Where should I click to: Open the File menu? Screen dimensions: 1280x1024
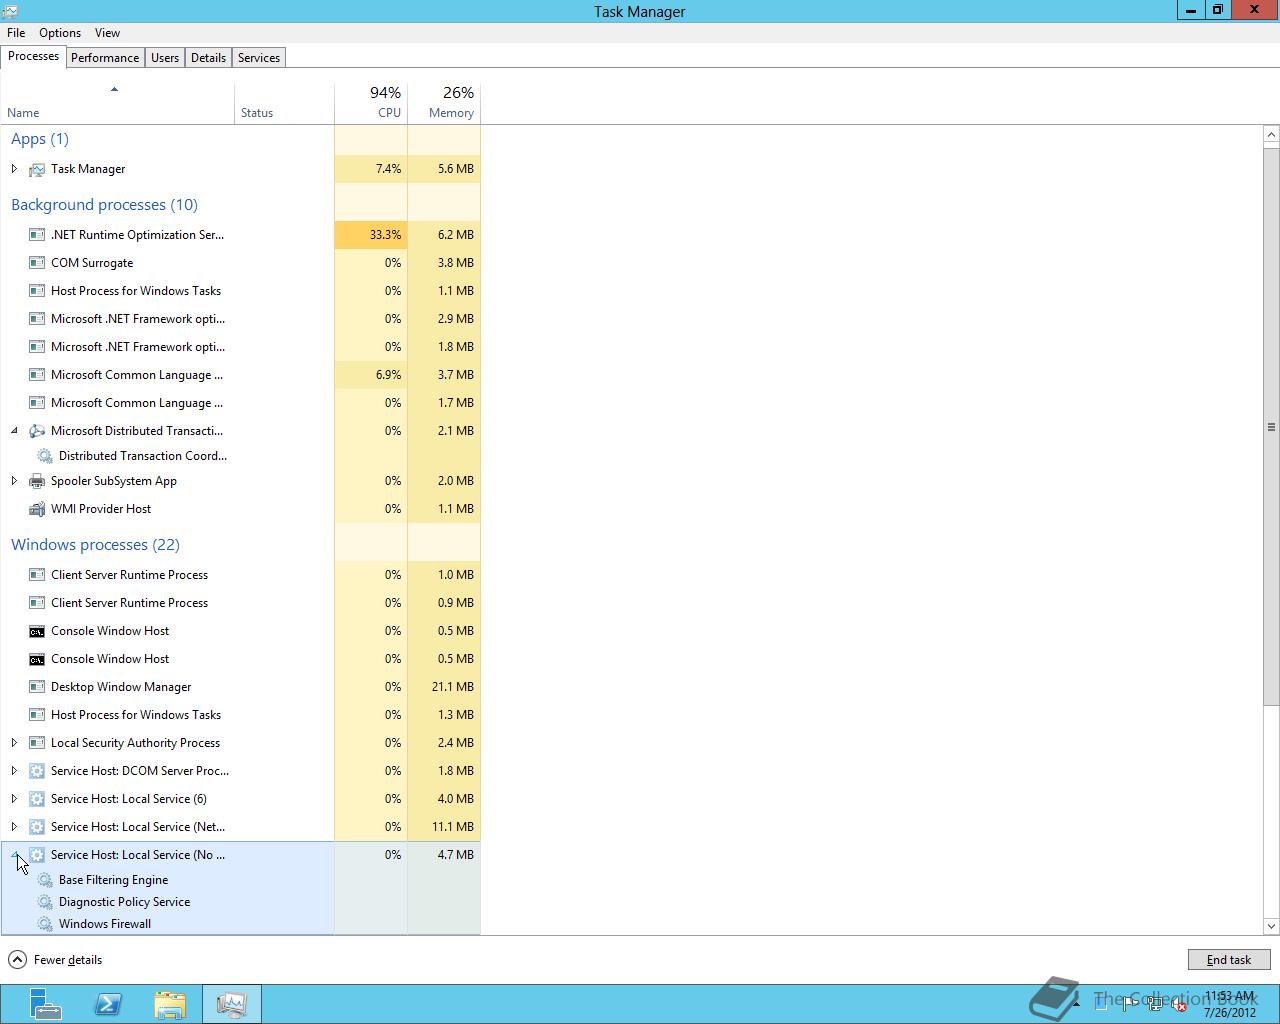tap(16, 33)
